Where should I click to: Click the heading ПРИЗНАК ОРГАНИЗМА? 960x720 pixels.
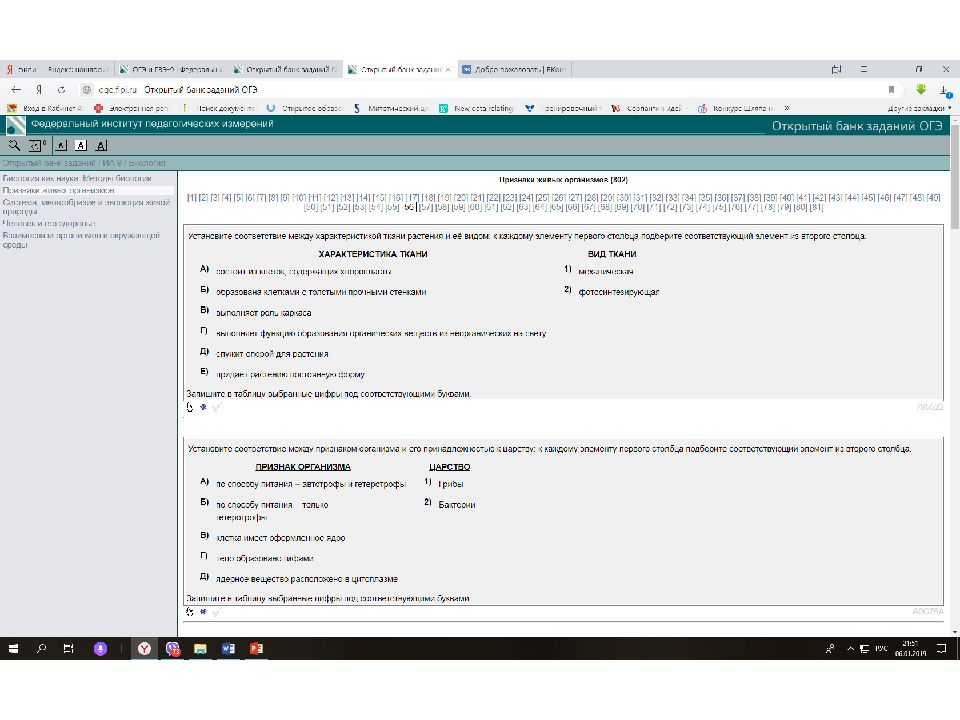303,467
